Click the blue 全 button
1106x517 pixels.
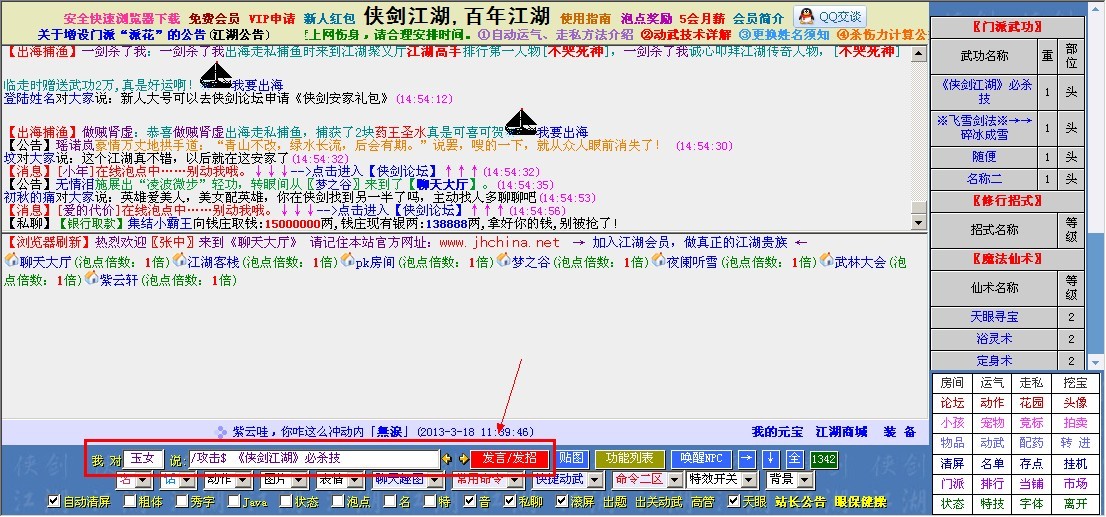coord(794,458)
